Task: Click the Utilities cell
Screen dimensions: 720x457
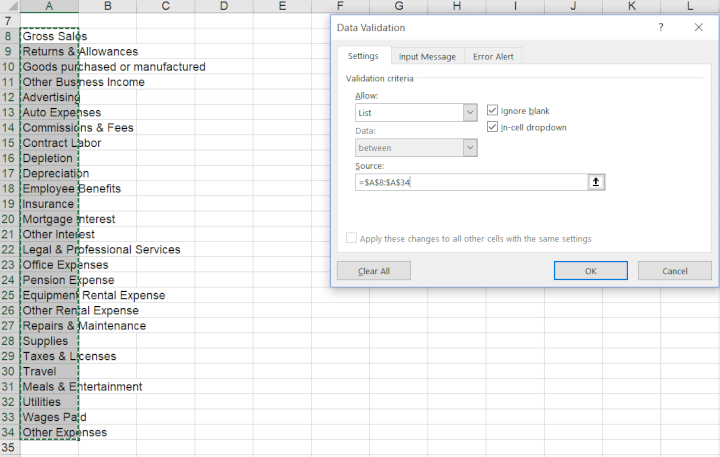Action: click(49, 402)
